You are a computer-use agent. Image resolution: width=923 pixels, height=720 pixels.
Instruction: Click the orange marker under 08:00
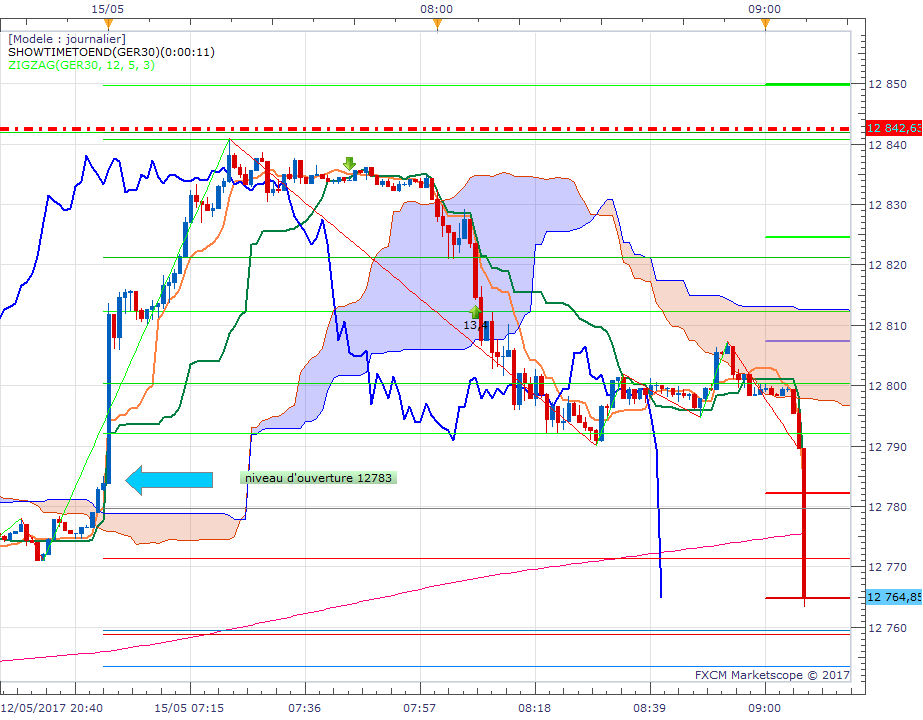coord(437,24)
